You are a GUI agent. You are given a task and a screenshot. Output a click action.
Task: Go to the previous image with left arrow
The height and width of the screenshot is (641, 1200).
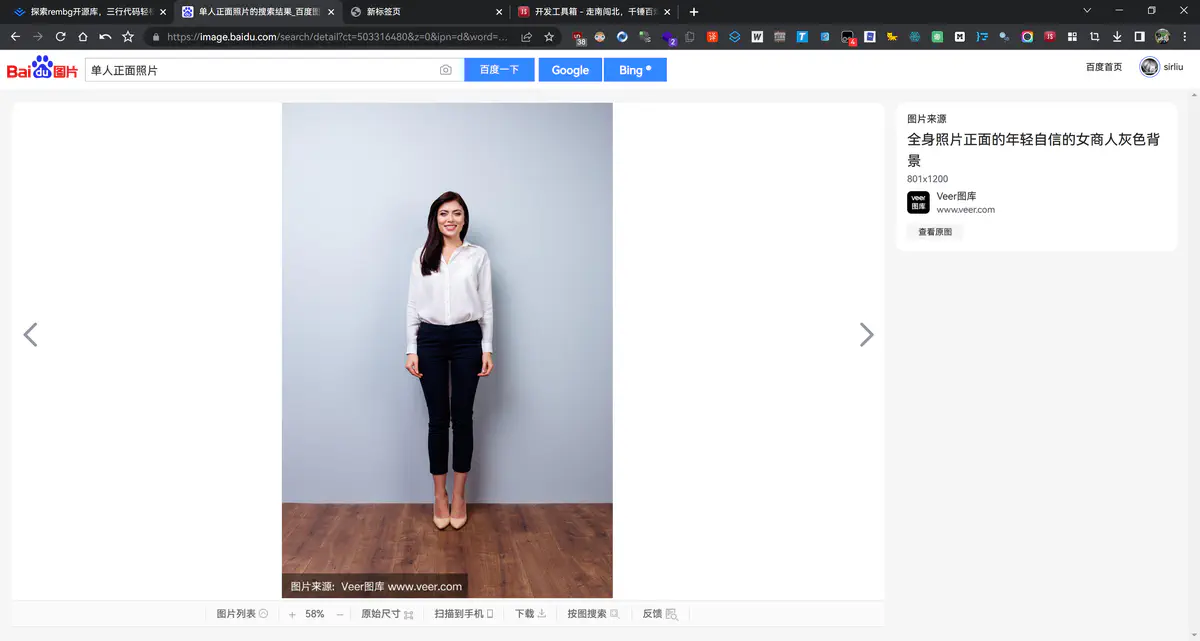tap(30, 335)
